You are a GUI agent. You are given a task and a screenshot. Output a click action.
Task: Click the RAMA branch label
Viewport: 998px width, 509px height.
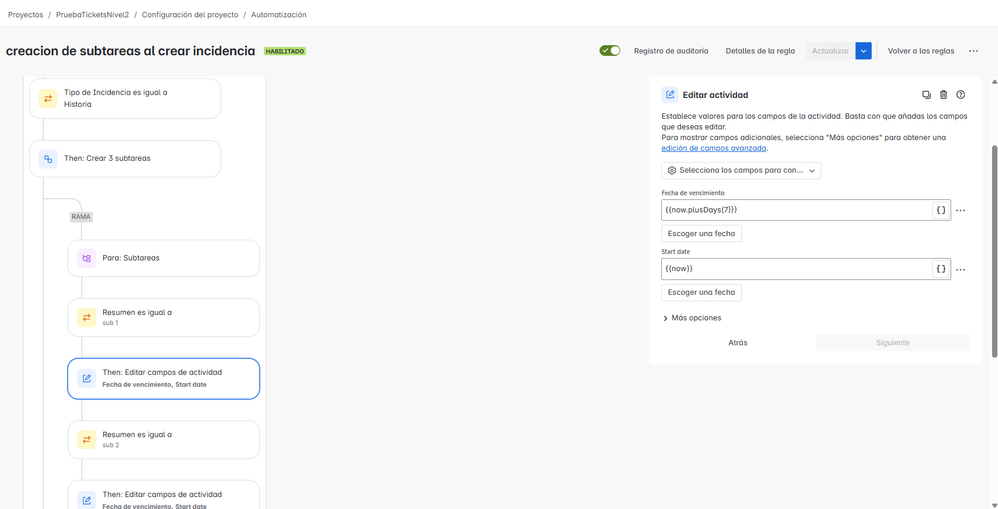pos(81,217)
